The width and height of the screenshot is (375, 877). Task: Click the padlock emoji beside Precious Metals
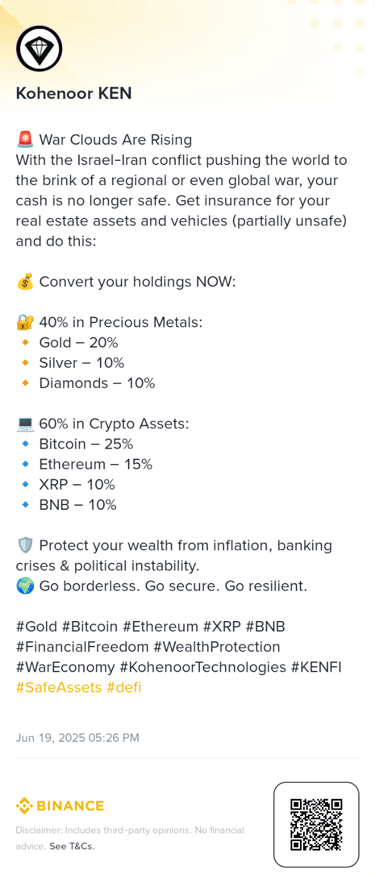click(x=25, y=322)
